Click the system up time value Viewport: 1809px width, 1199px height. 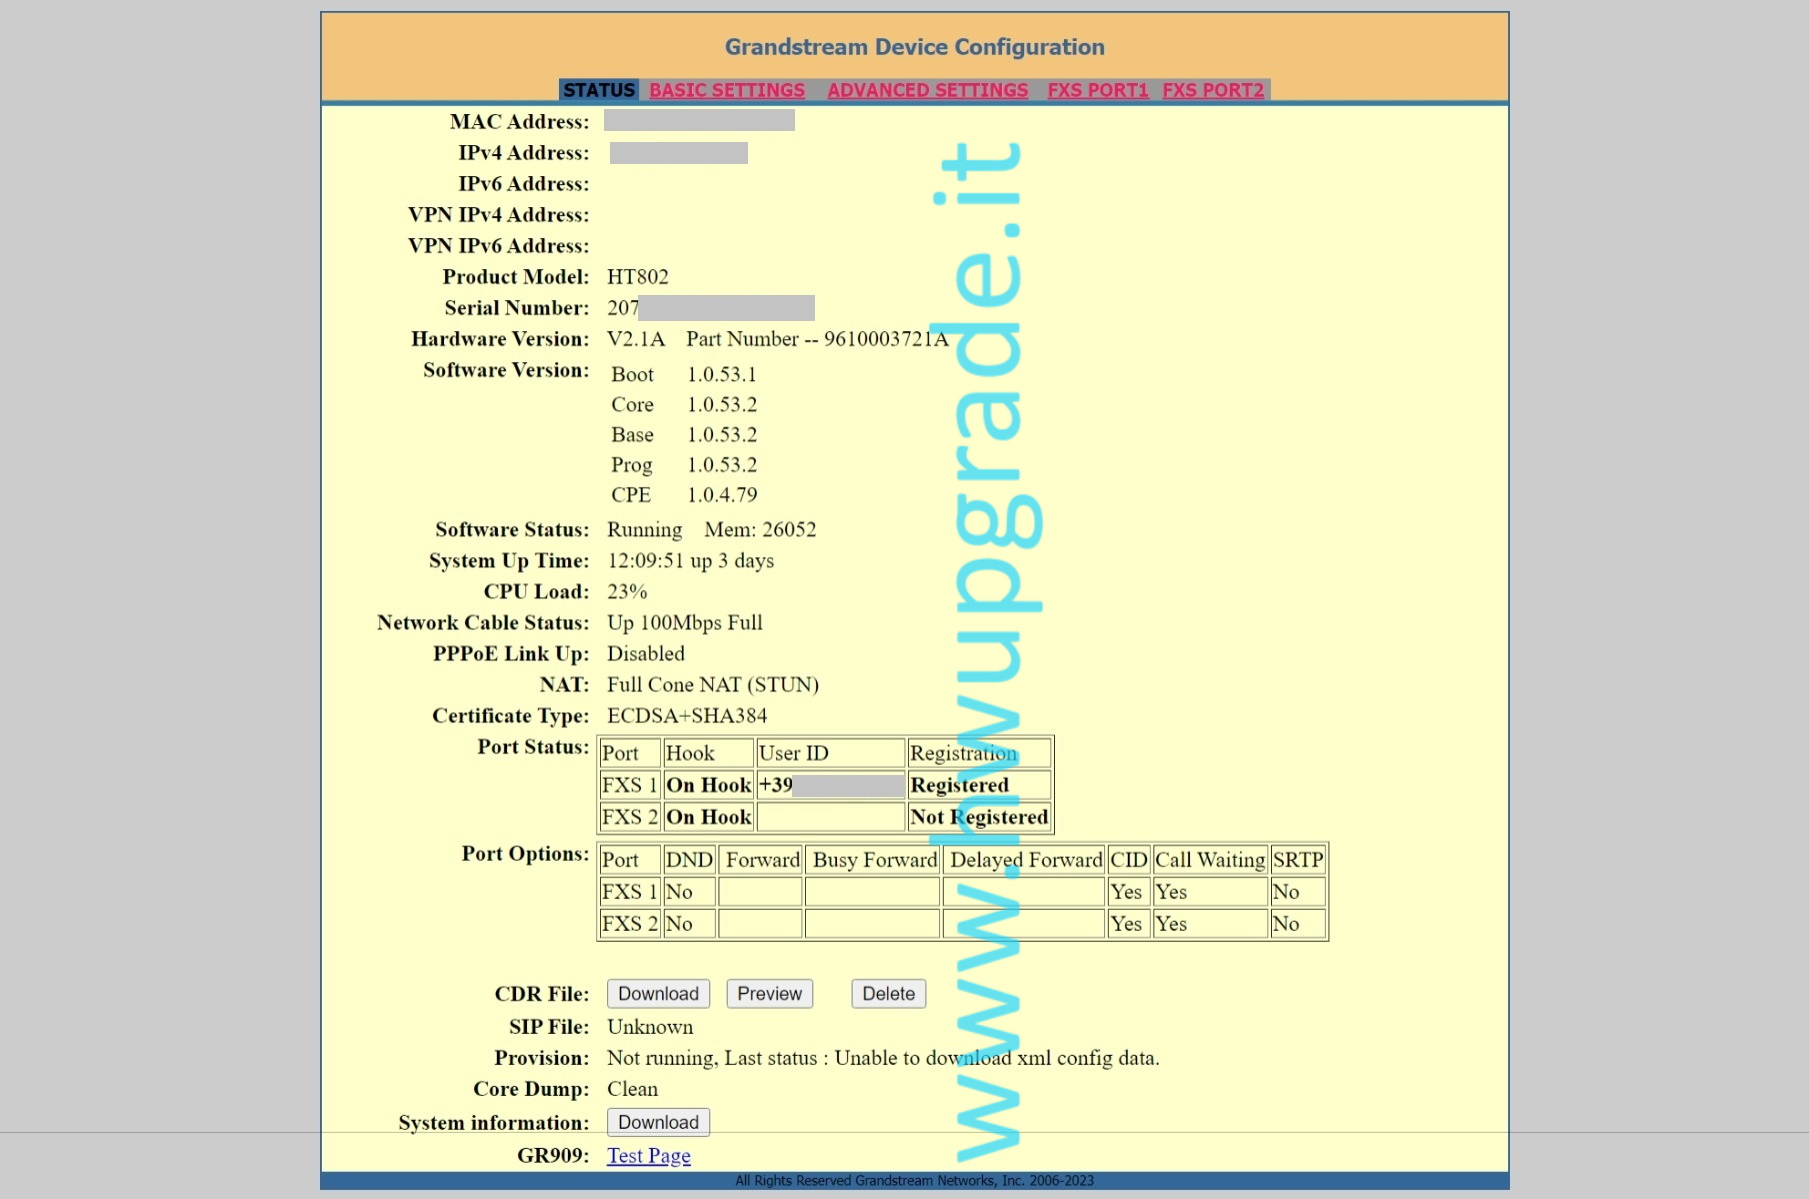pyautogui.click(x=690, y=561)
